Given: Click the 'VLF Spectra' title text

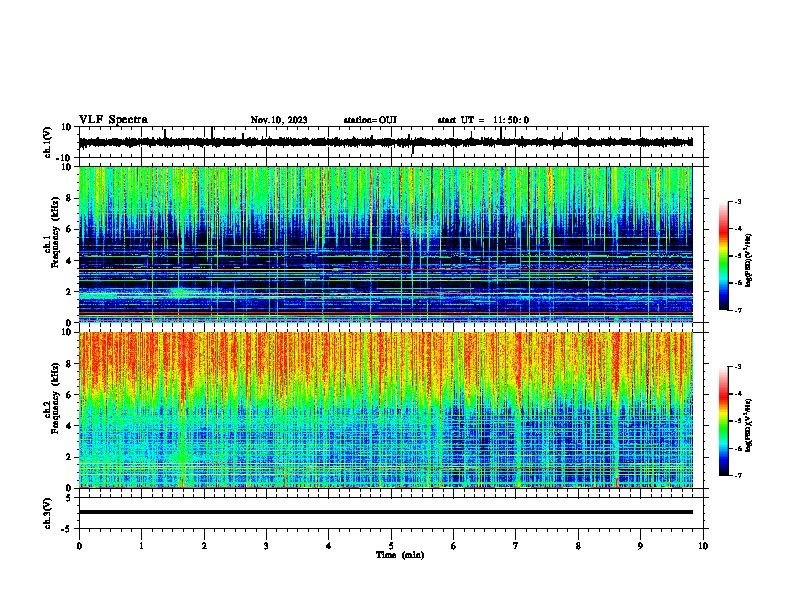Looking at the screenshot, I should (113, 120).
